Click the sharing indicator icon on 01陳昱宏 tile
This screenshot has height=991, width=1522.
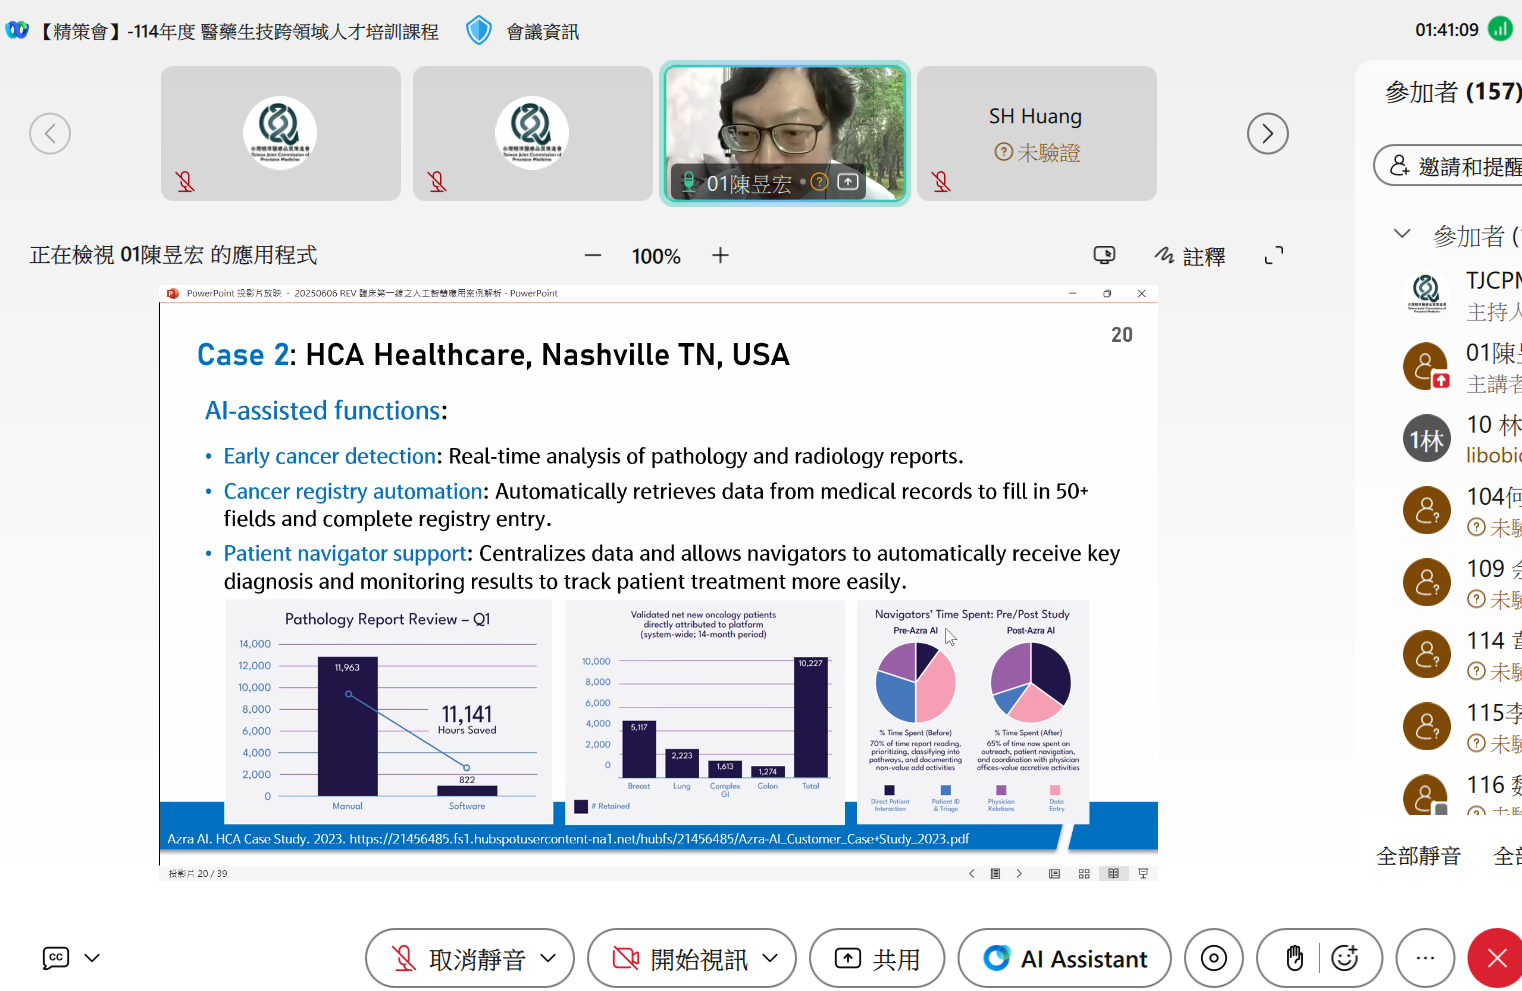(x=848, y=182)
